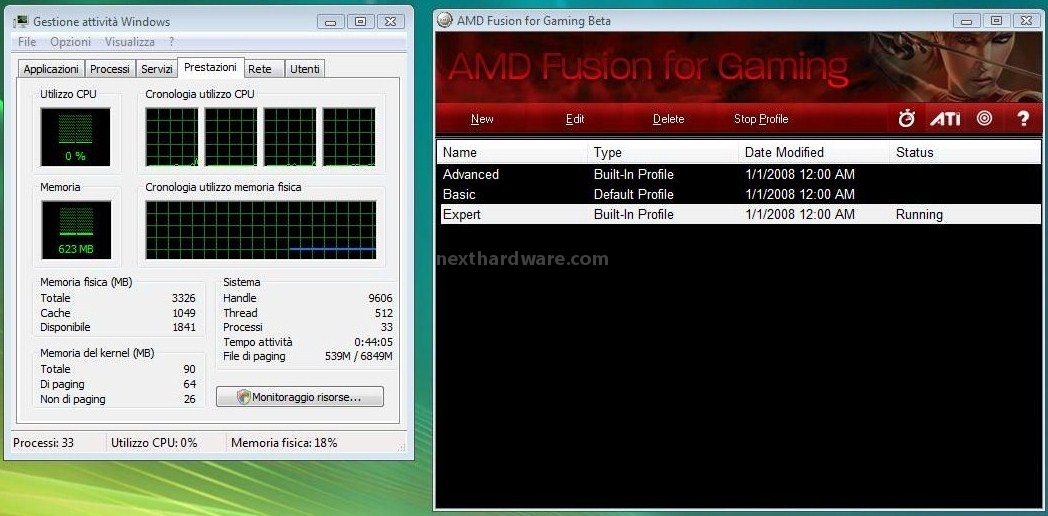This screenshot has width=1048, height=516.
Task: Open help via question mark icon
Action: pos(1023,119)
